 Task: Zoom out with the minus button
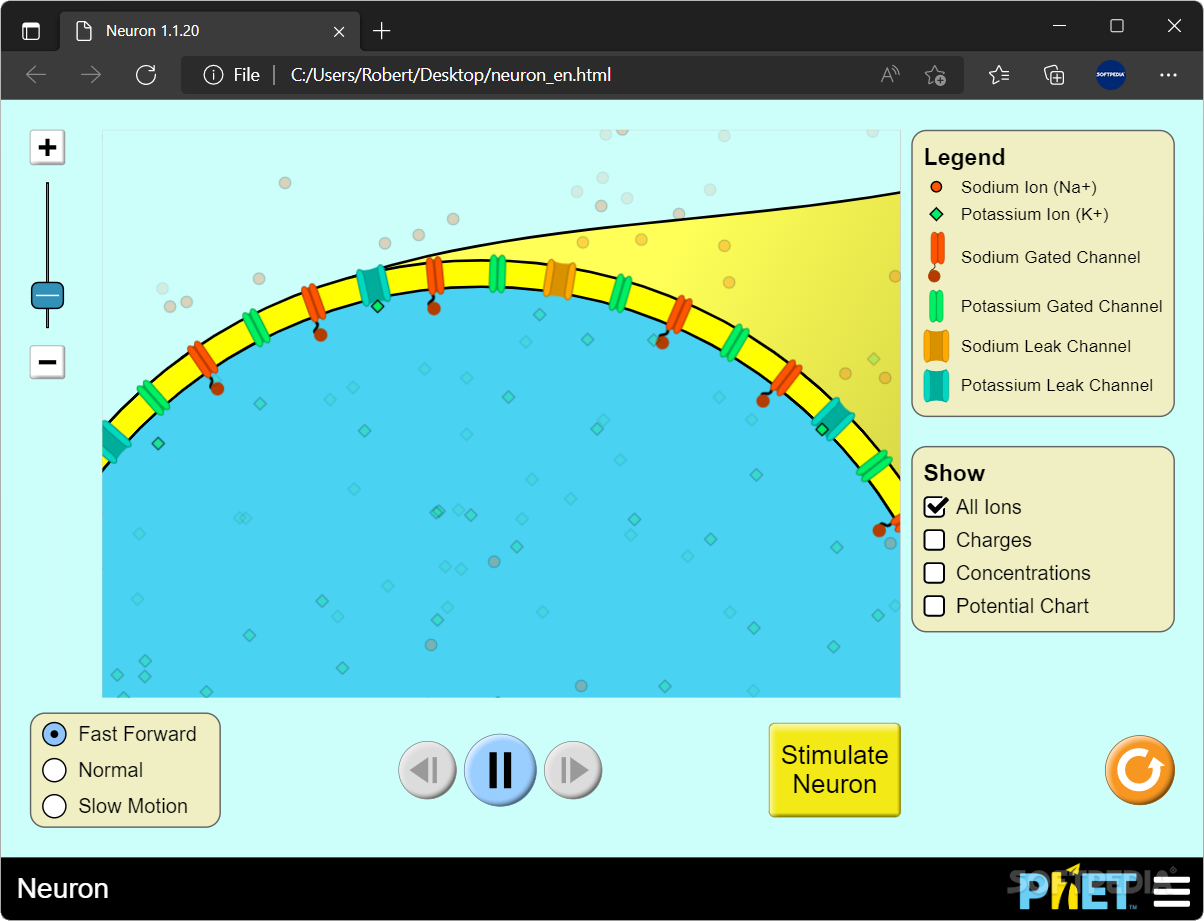[x=47, y=361]
